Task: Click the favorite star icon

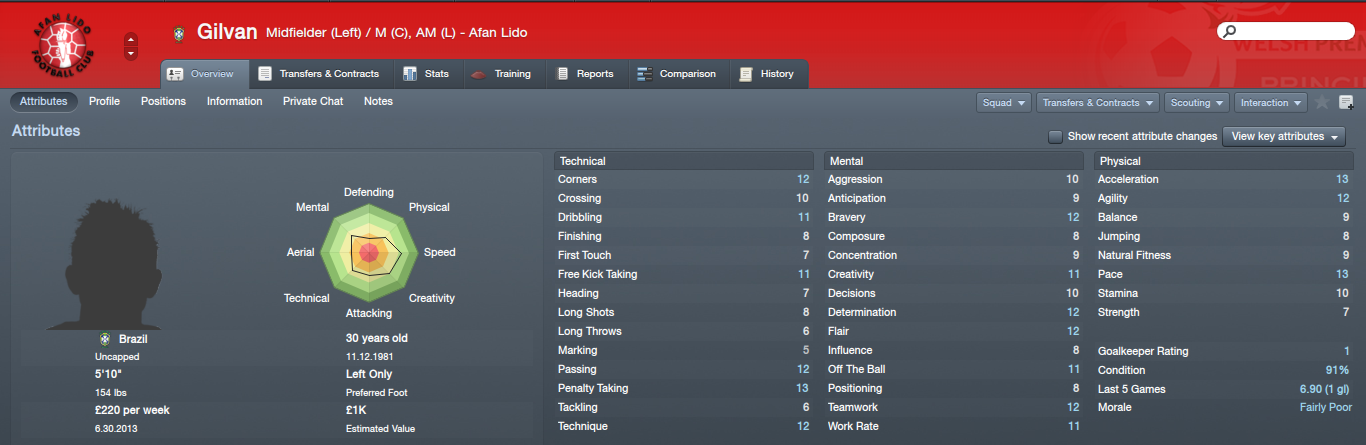Action: (x=1322, y=102)
